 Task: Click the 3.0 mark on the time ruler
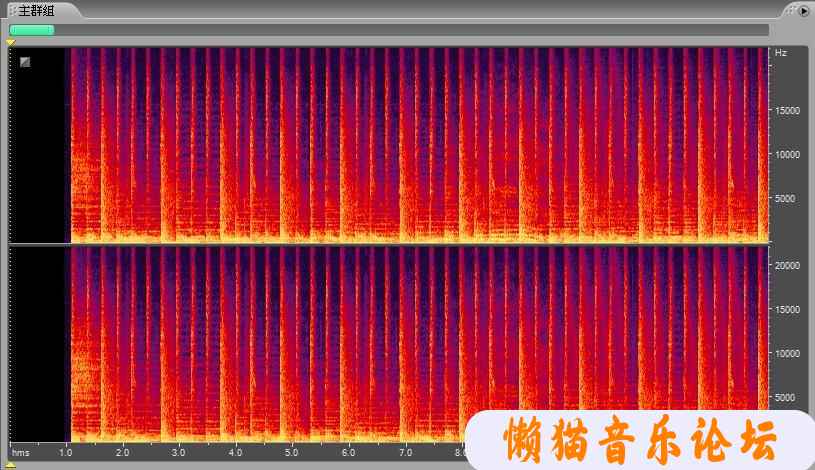179,453
